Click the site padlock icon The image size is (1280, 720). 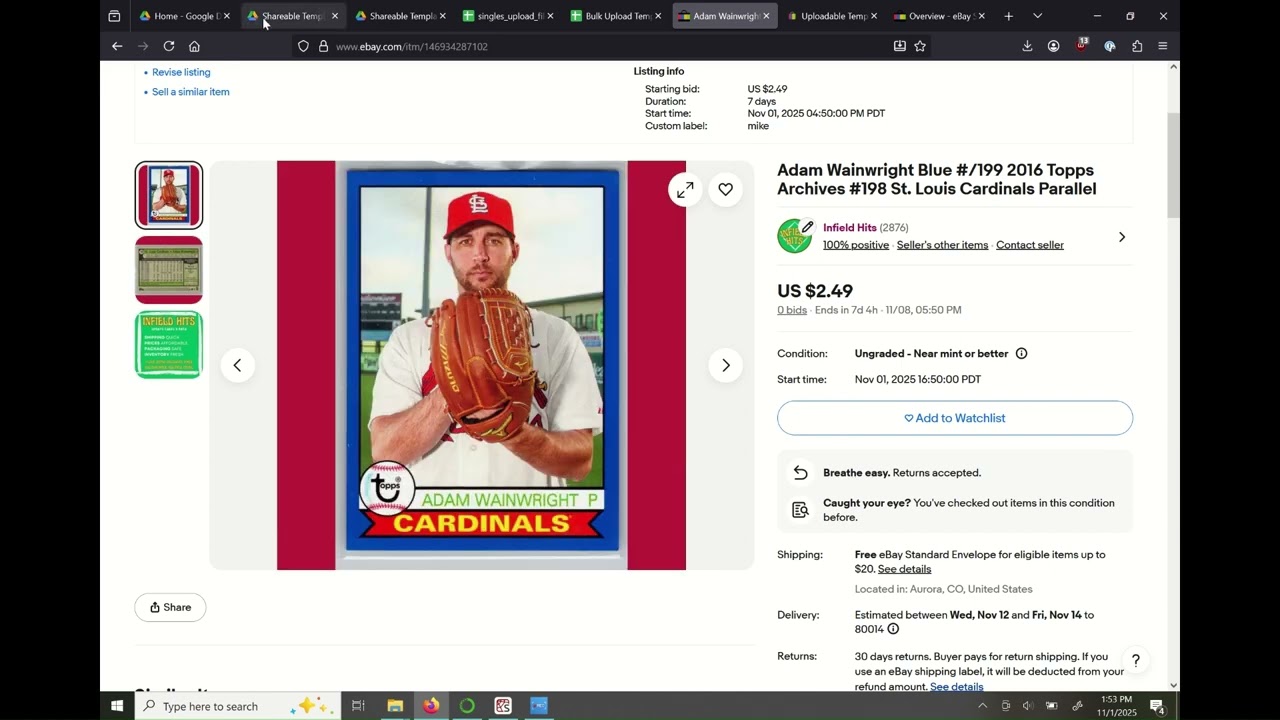(323, 46)
